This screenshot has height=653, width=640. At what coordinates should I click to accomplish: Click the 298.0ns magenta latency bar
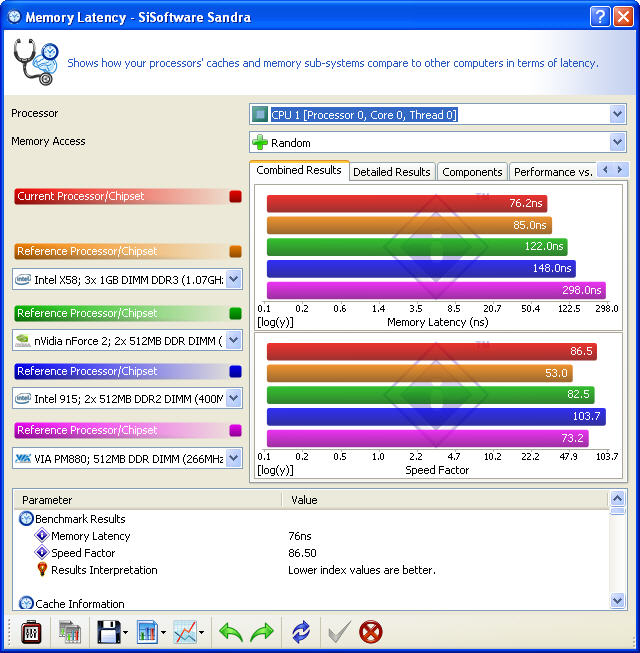click(x=436, y=290)
